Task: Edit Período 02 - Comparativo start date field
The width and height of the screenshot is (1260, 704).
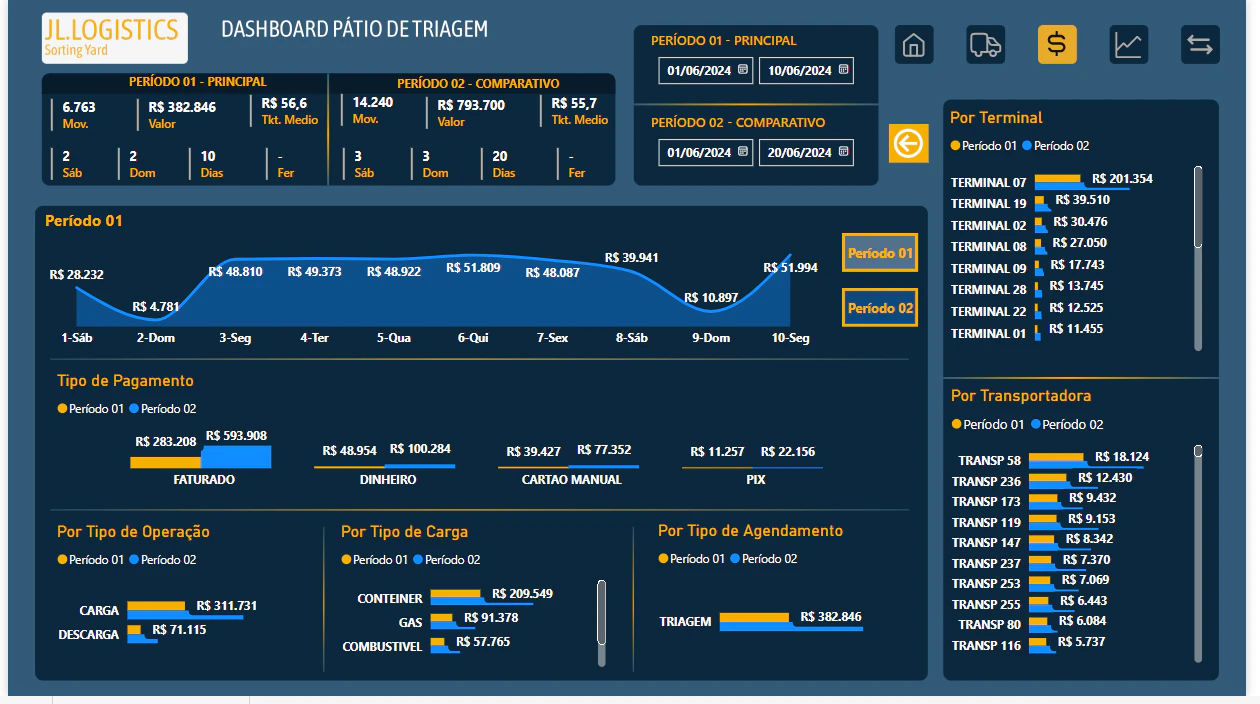Action: click(x=706, y=152)
